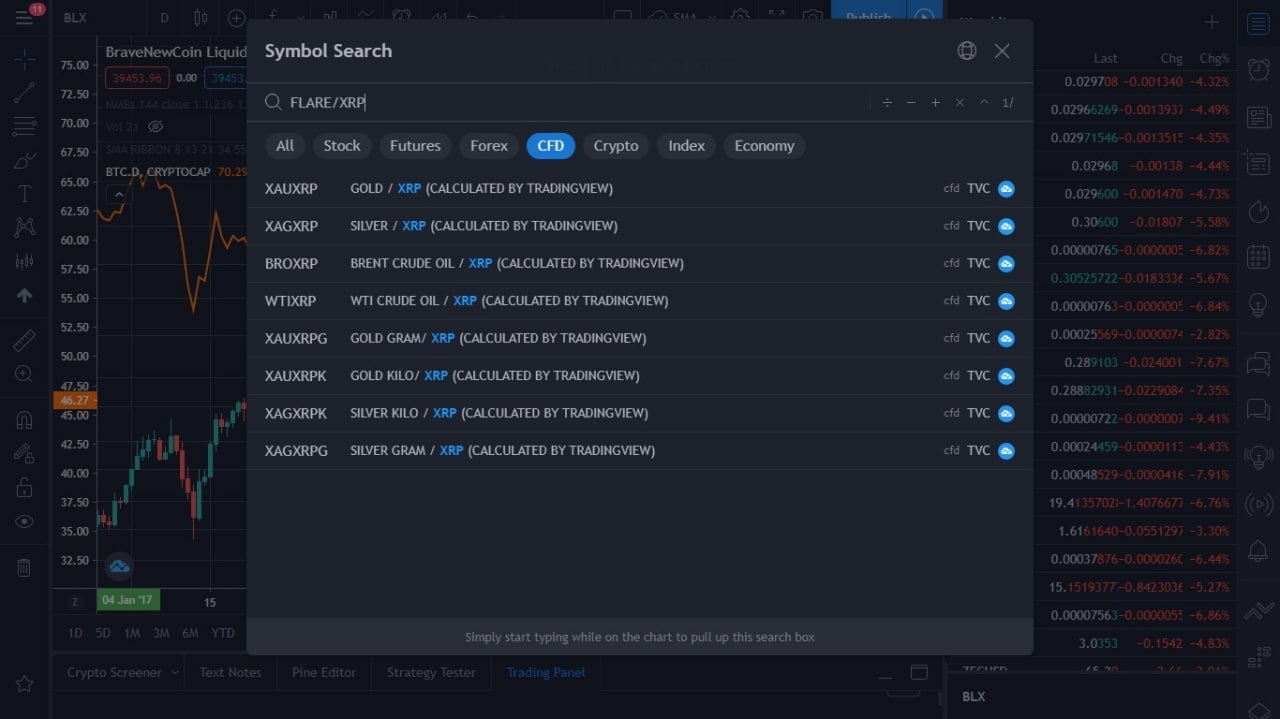
Task: Choose the XAGXRPK Silver Kilo result
Action: point(640,413)
